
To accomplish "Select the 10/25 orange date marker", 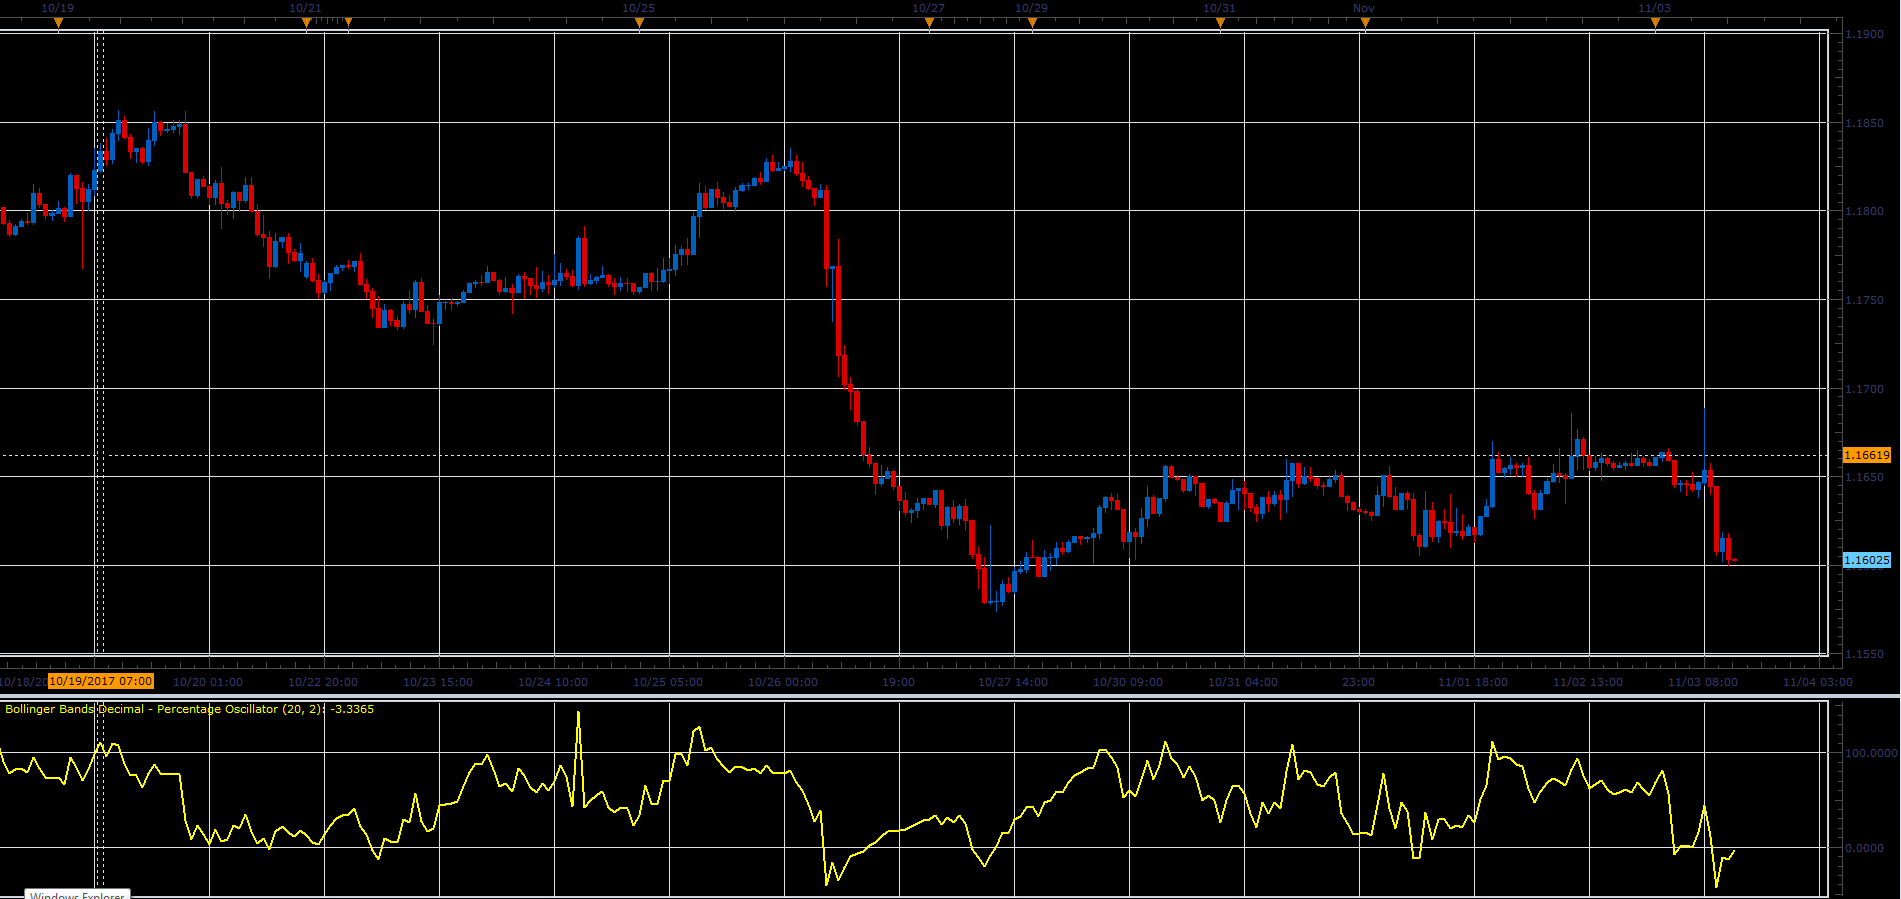I will [x=639, y=22].
